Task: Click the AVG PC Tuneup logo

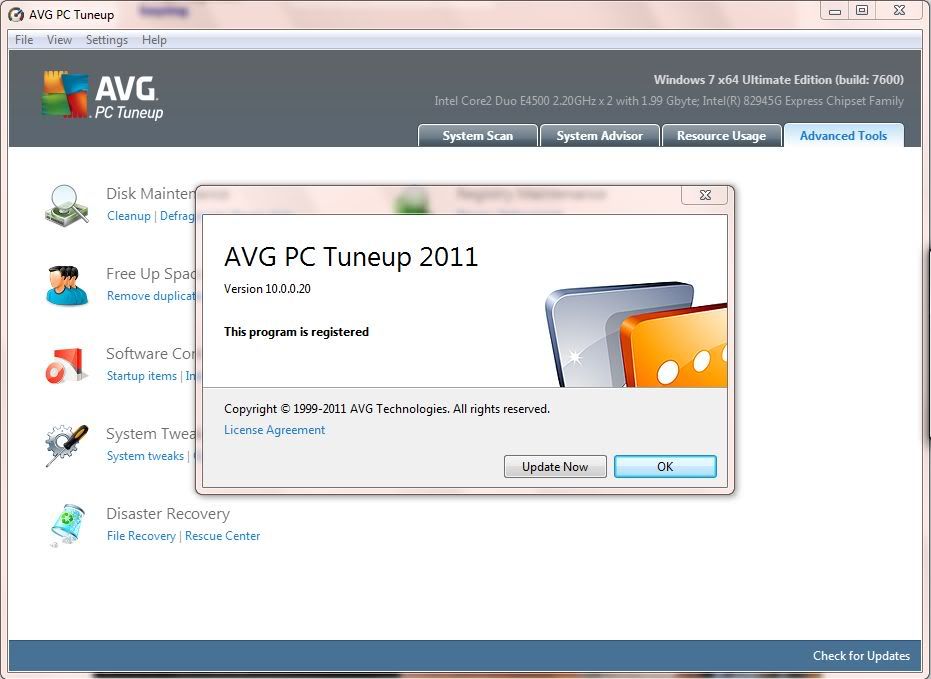Action: point(103,96)
